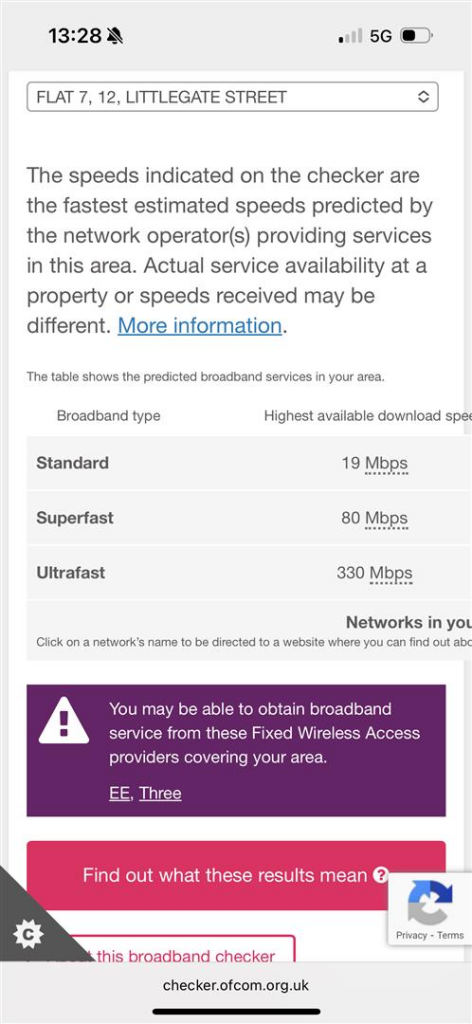Open the cookie settings gear icon
The width and height of the screenshot is (472, 1024).
click(27, 935)
